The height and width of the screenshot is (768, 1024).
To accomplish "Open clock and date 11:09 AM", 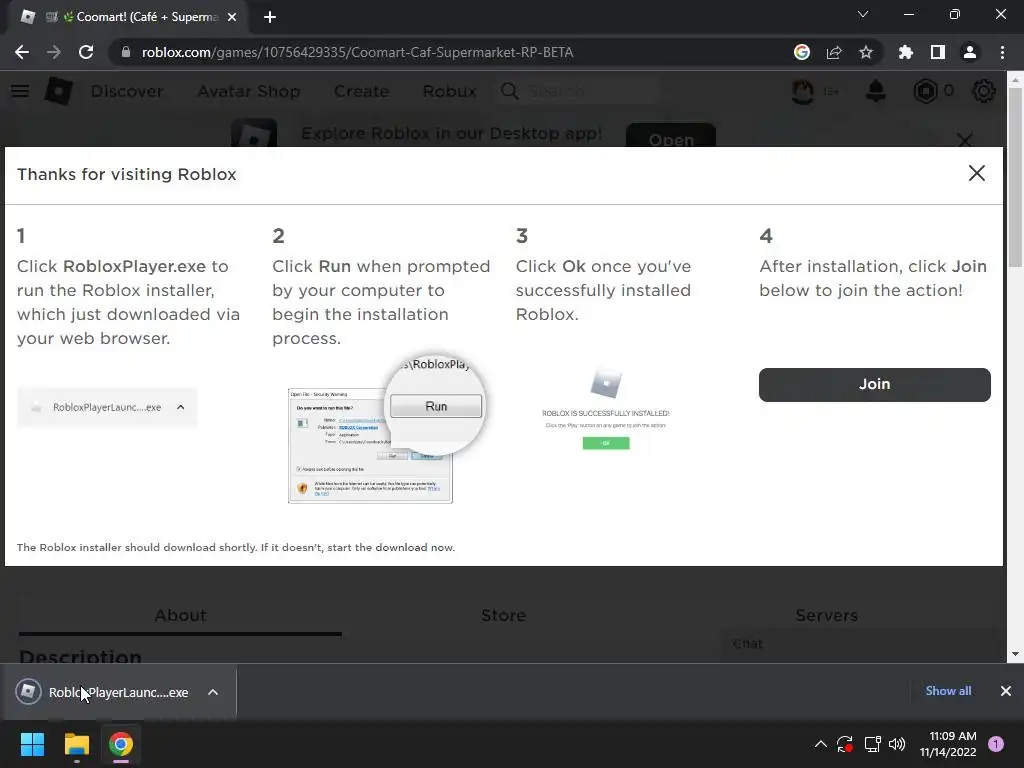I will [948, 744].
